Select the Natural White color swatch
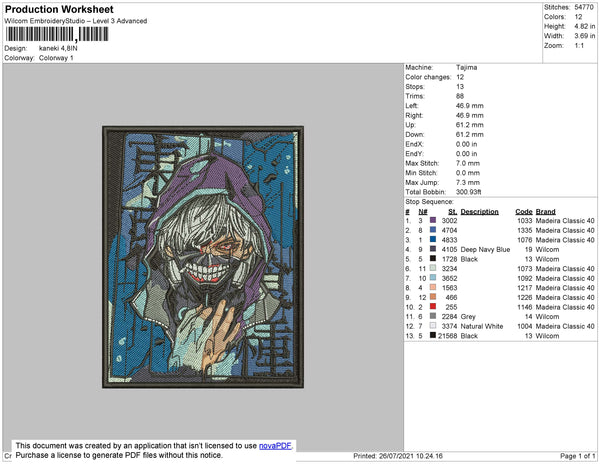This screenshot has height=464, width=600. click(433, 326)
